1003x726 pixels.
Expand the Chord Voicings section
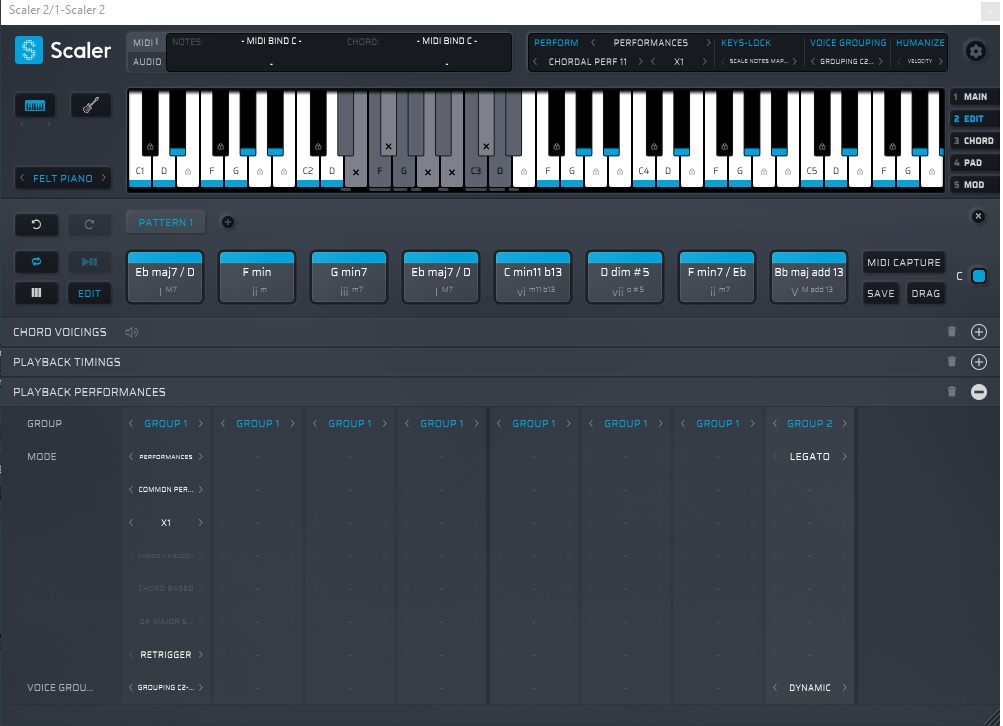[979, 332]
